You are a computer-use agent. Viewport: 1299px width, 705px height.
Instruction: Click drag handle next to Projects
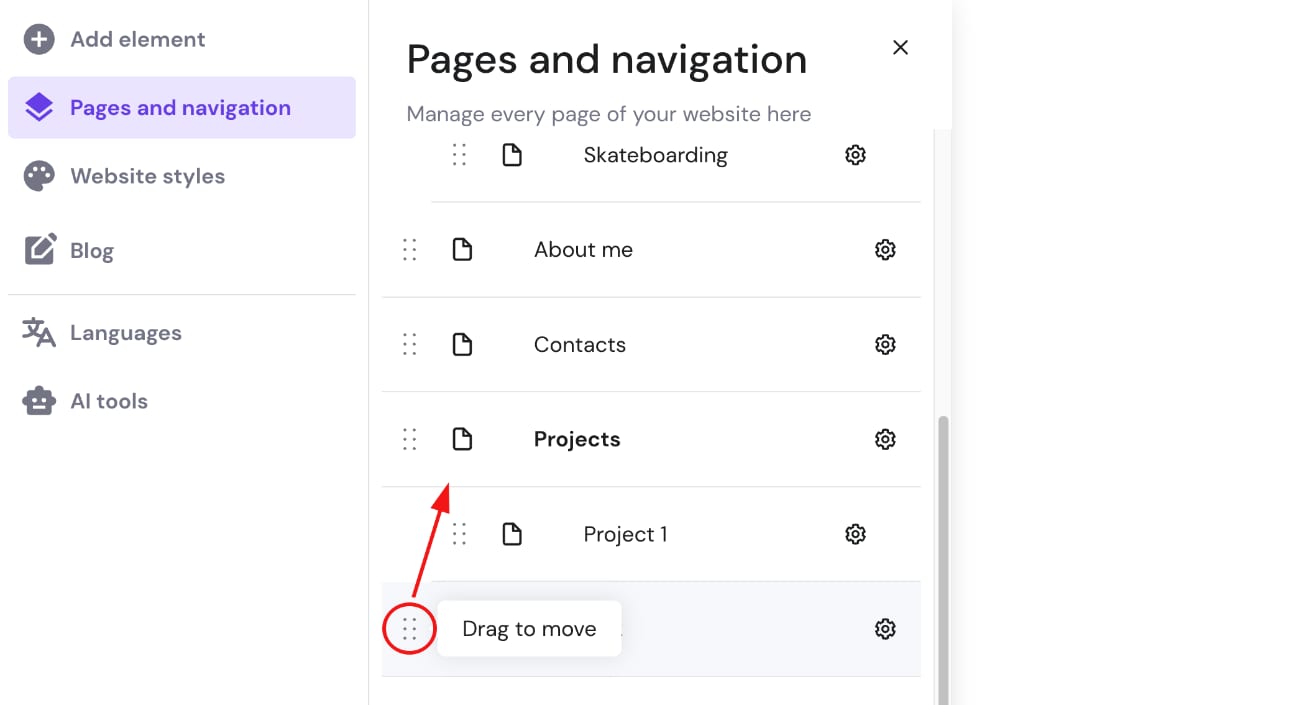tap(409, 439)
